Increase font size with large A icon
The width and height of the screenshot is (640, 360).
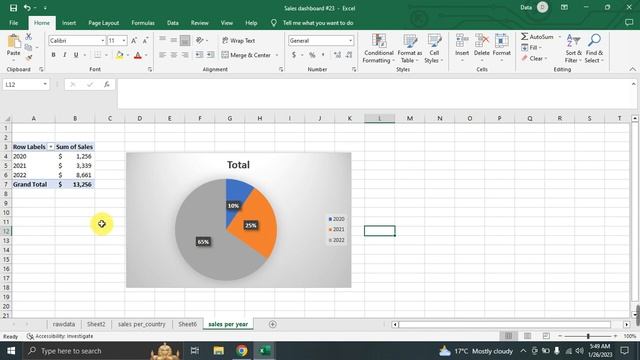[x=134, y=40]
